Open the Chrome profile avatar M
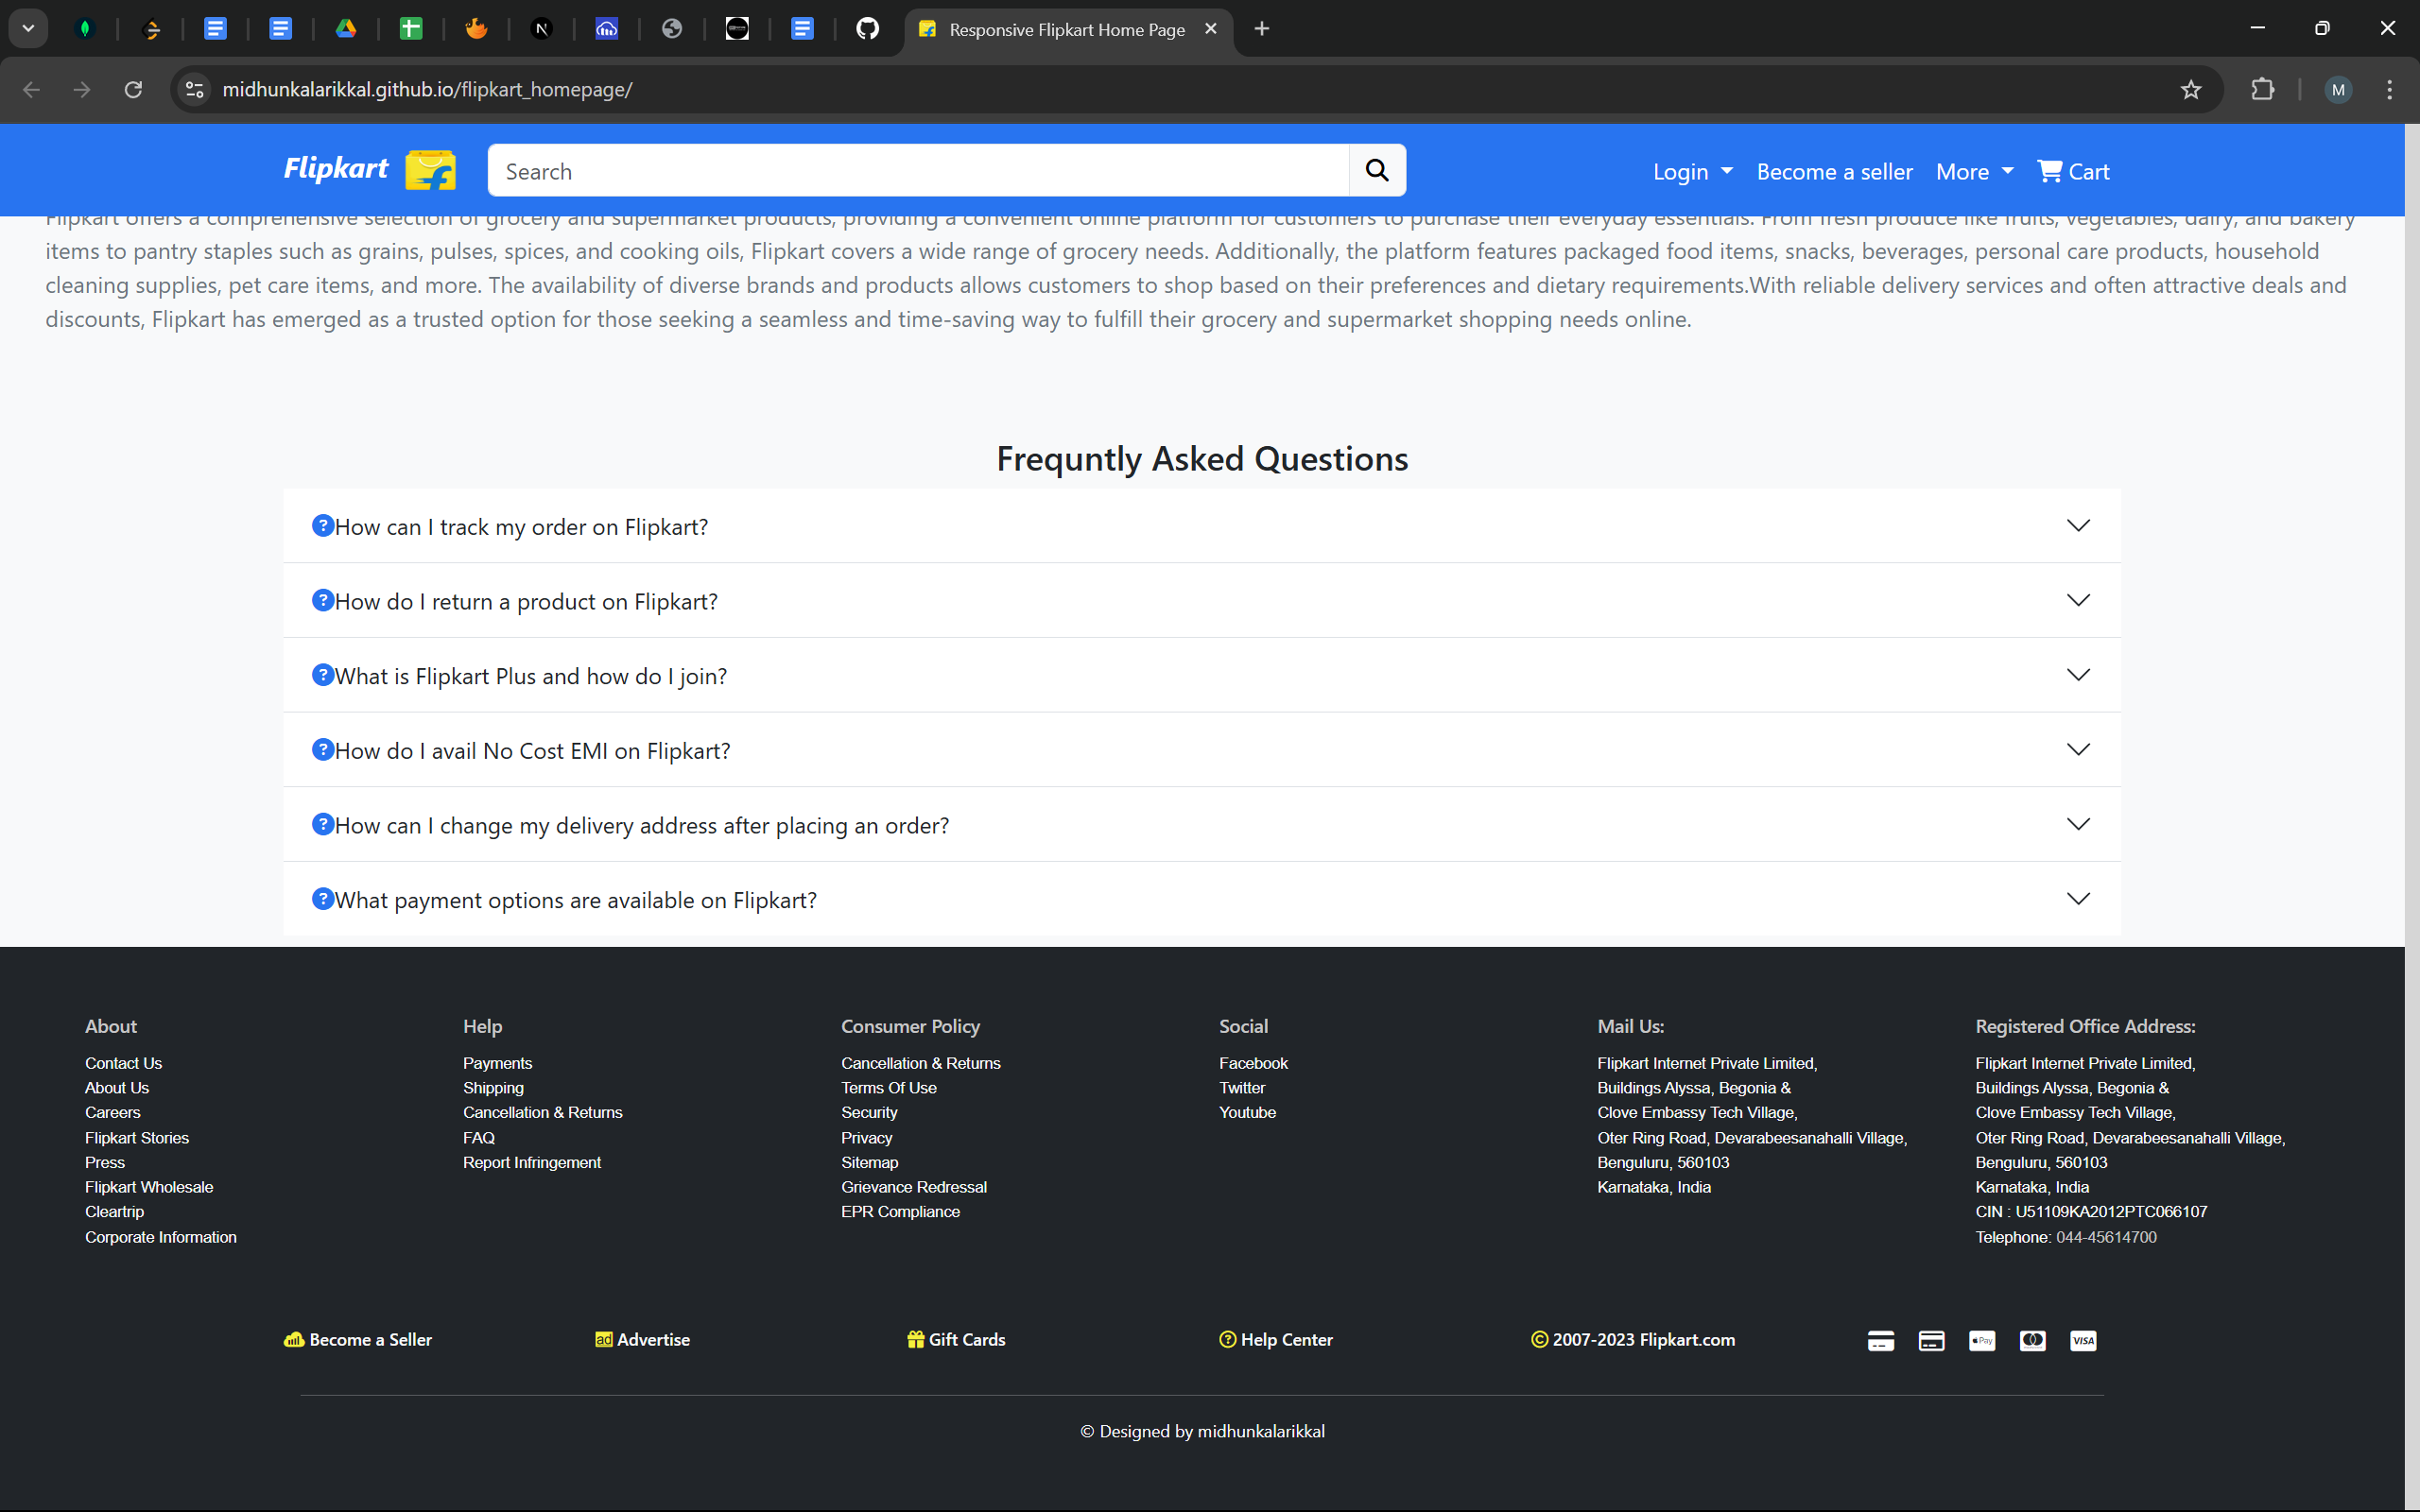 [2338, 89]
